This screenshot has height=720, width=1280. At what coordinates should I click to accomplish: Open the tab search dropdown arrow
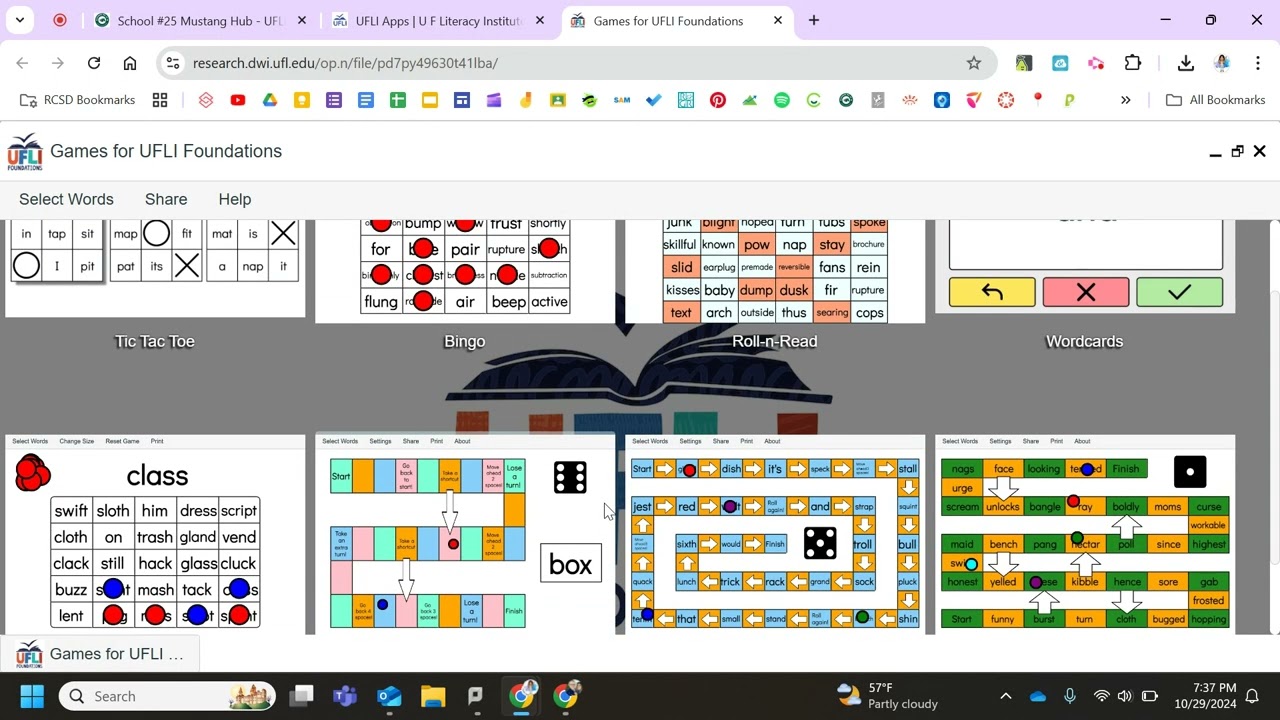pos(20,20)
